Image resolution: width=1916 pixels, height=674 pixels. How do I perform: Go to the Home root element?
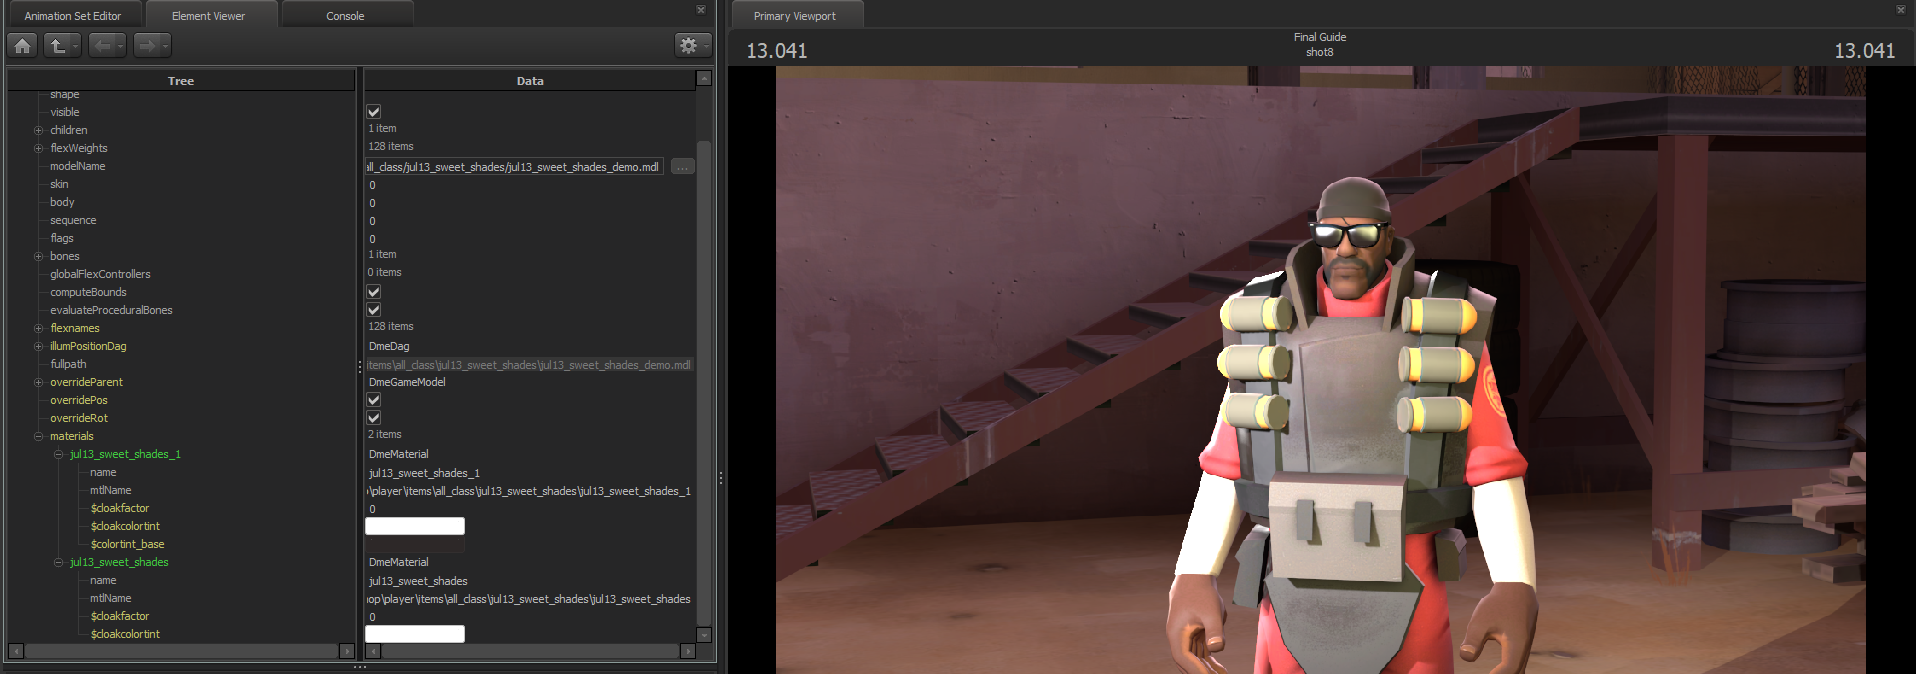tap(23, 45)
